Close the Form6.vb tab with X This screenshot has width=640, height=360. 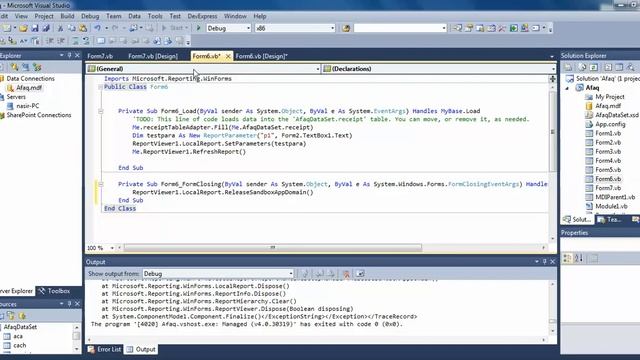228,56
